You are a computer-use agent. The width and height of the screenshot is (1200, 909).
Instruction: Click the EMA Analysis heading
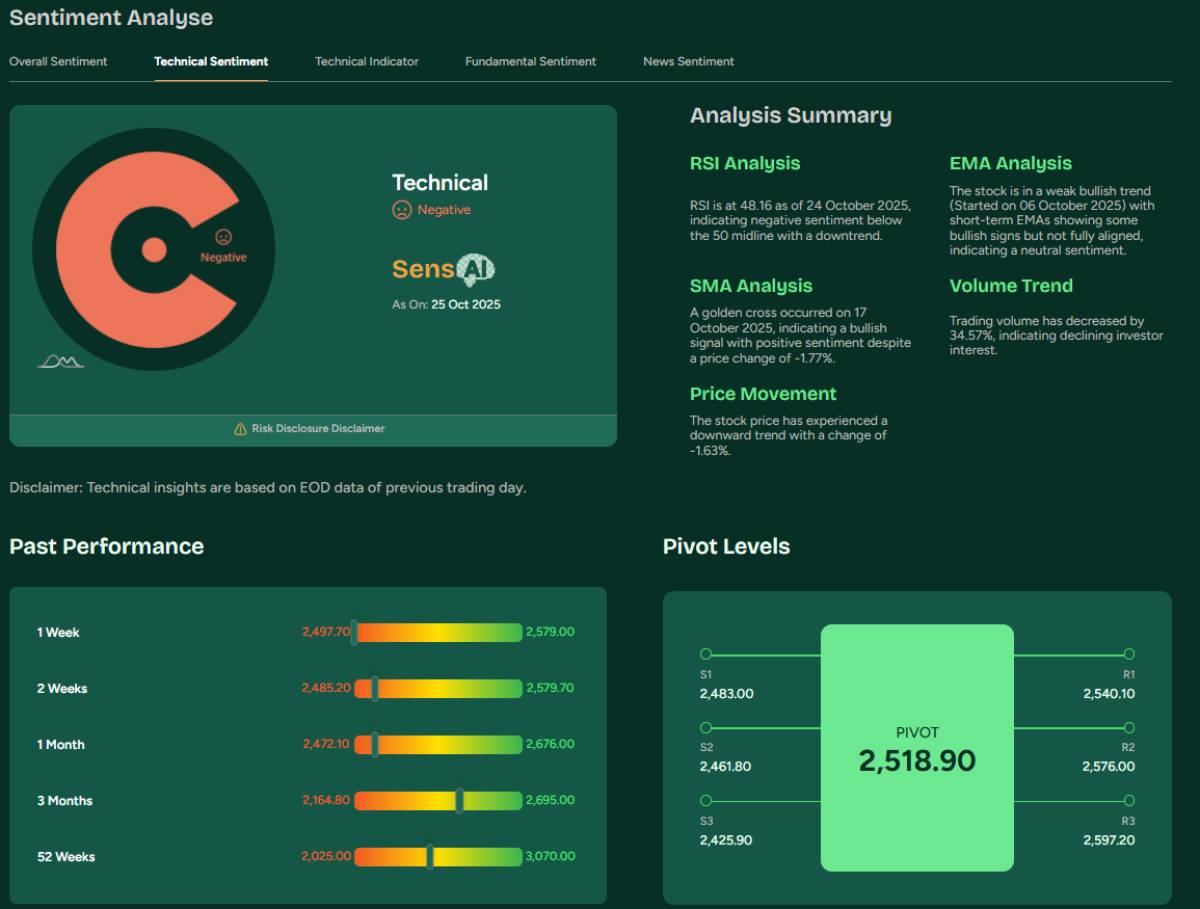[x=1010, y=163]
